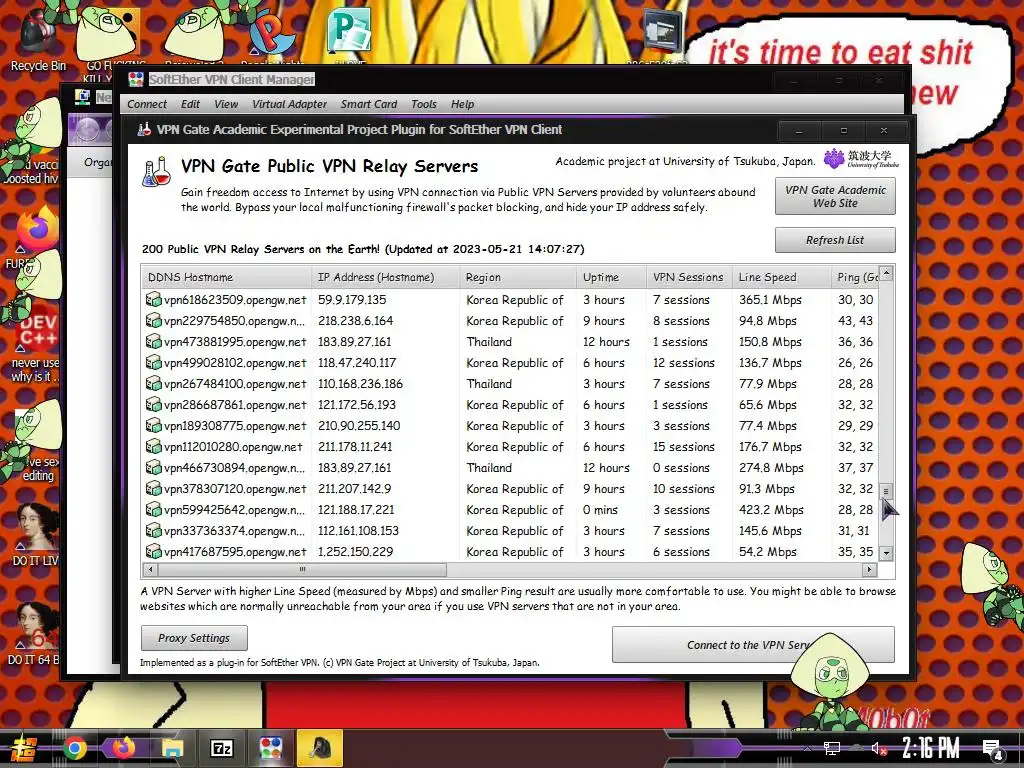Screen dimensions: 1024x768
Task: Select server icon for vpn267484100.opengw.net
Action: (153, 383)
